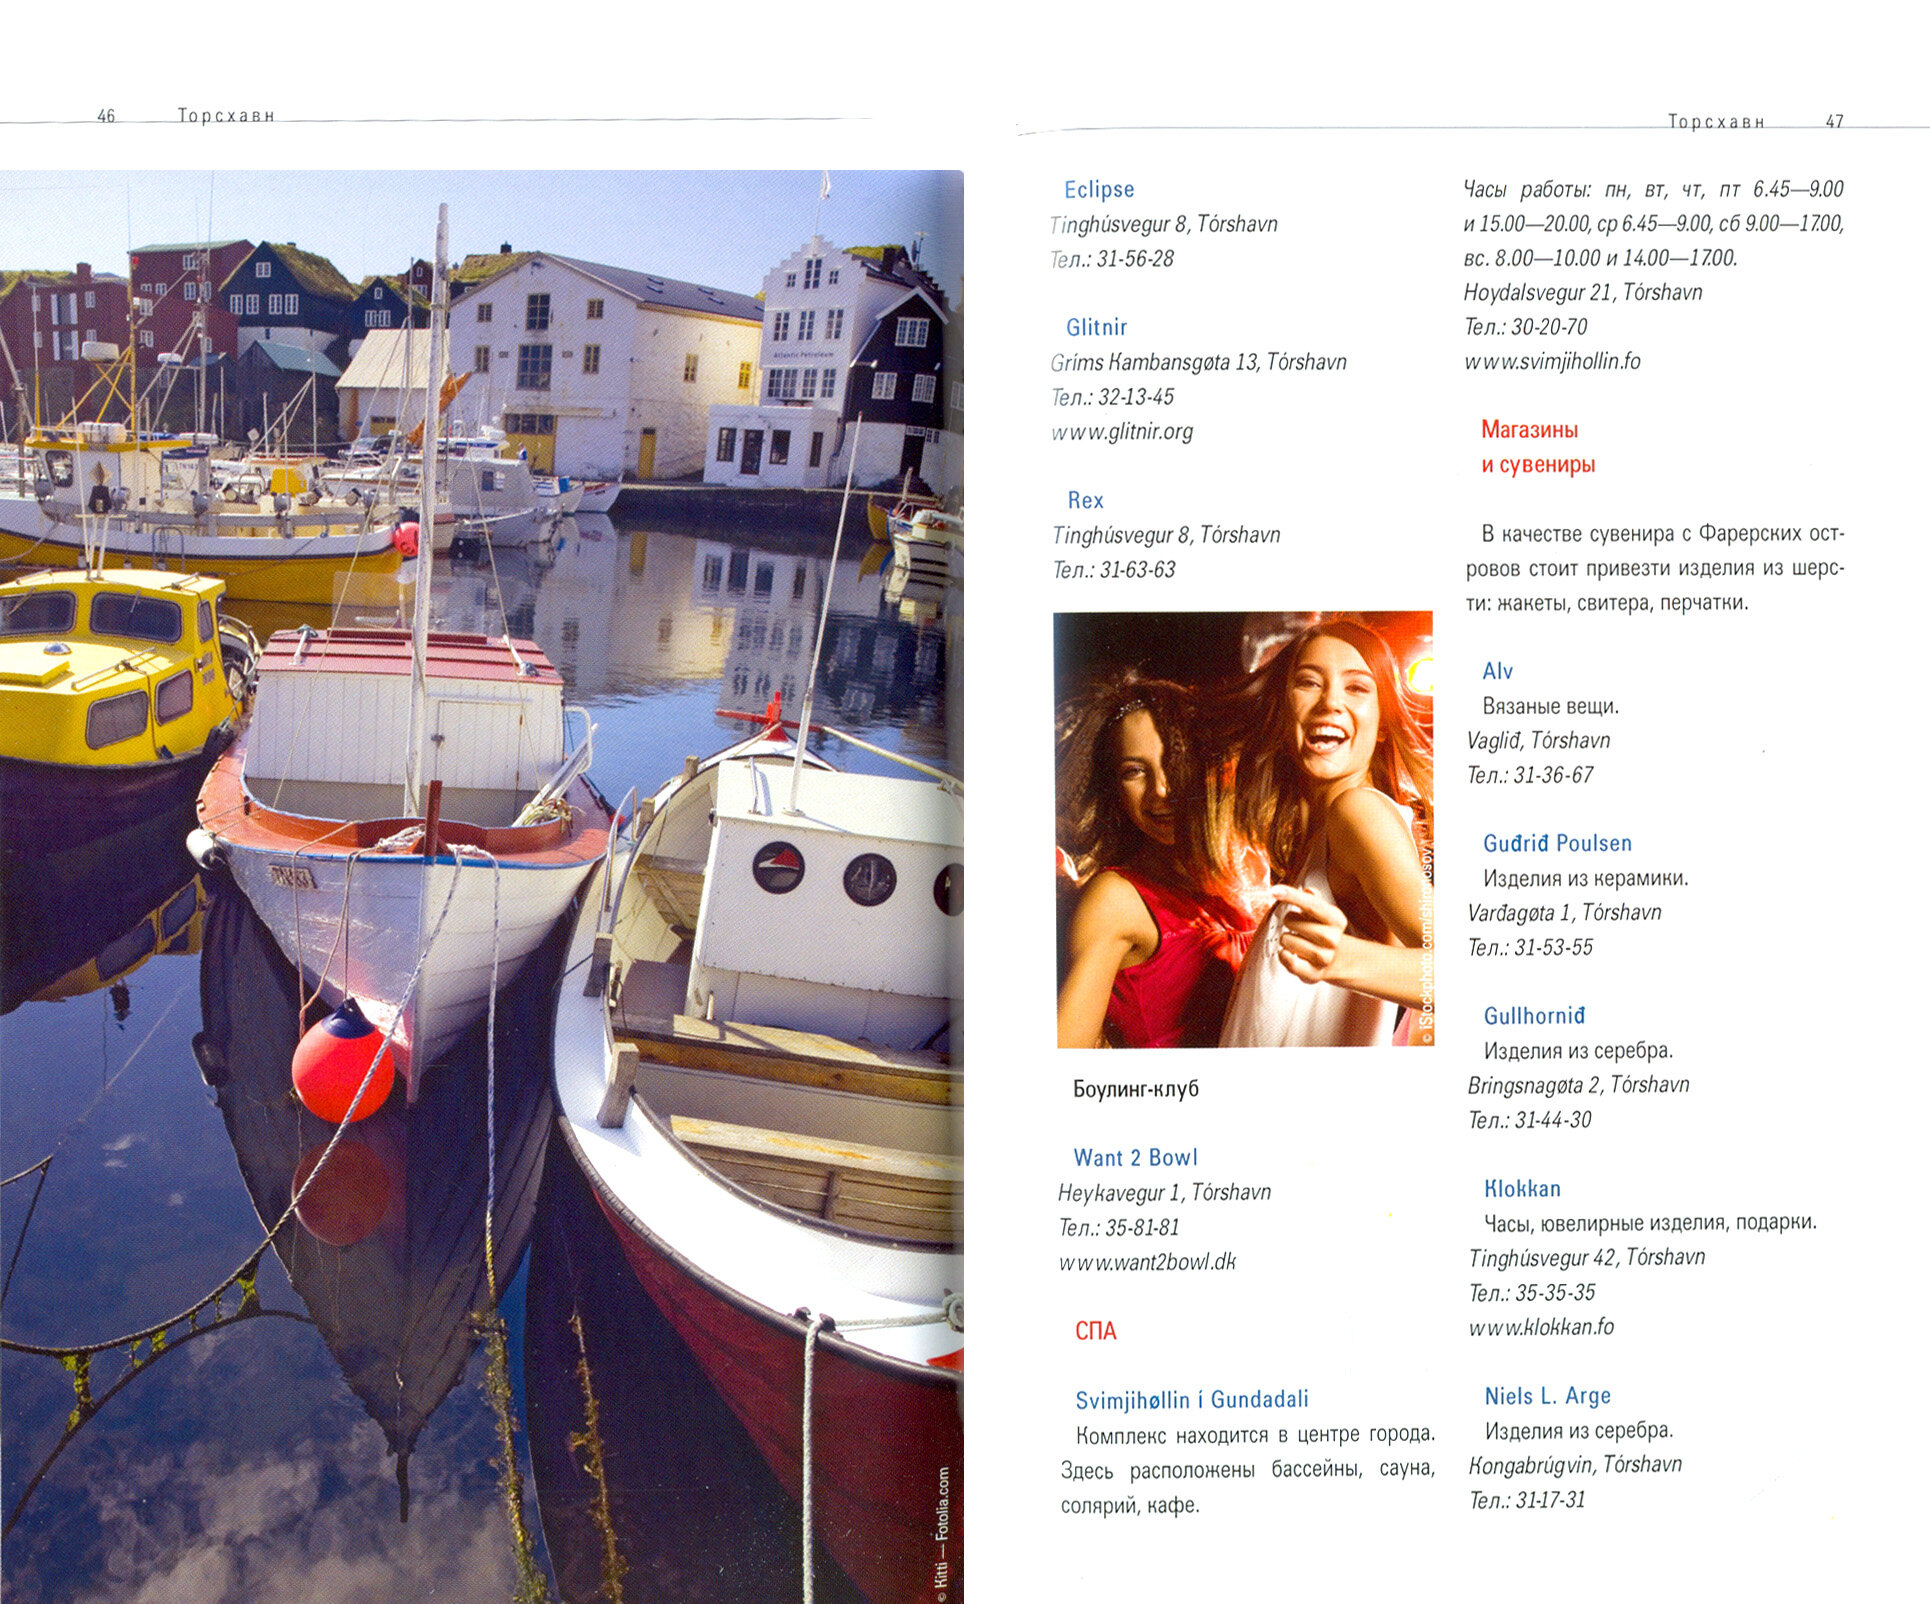Click the Боулинг-клуб caption text

pos(1135,1088)
